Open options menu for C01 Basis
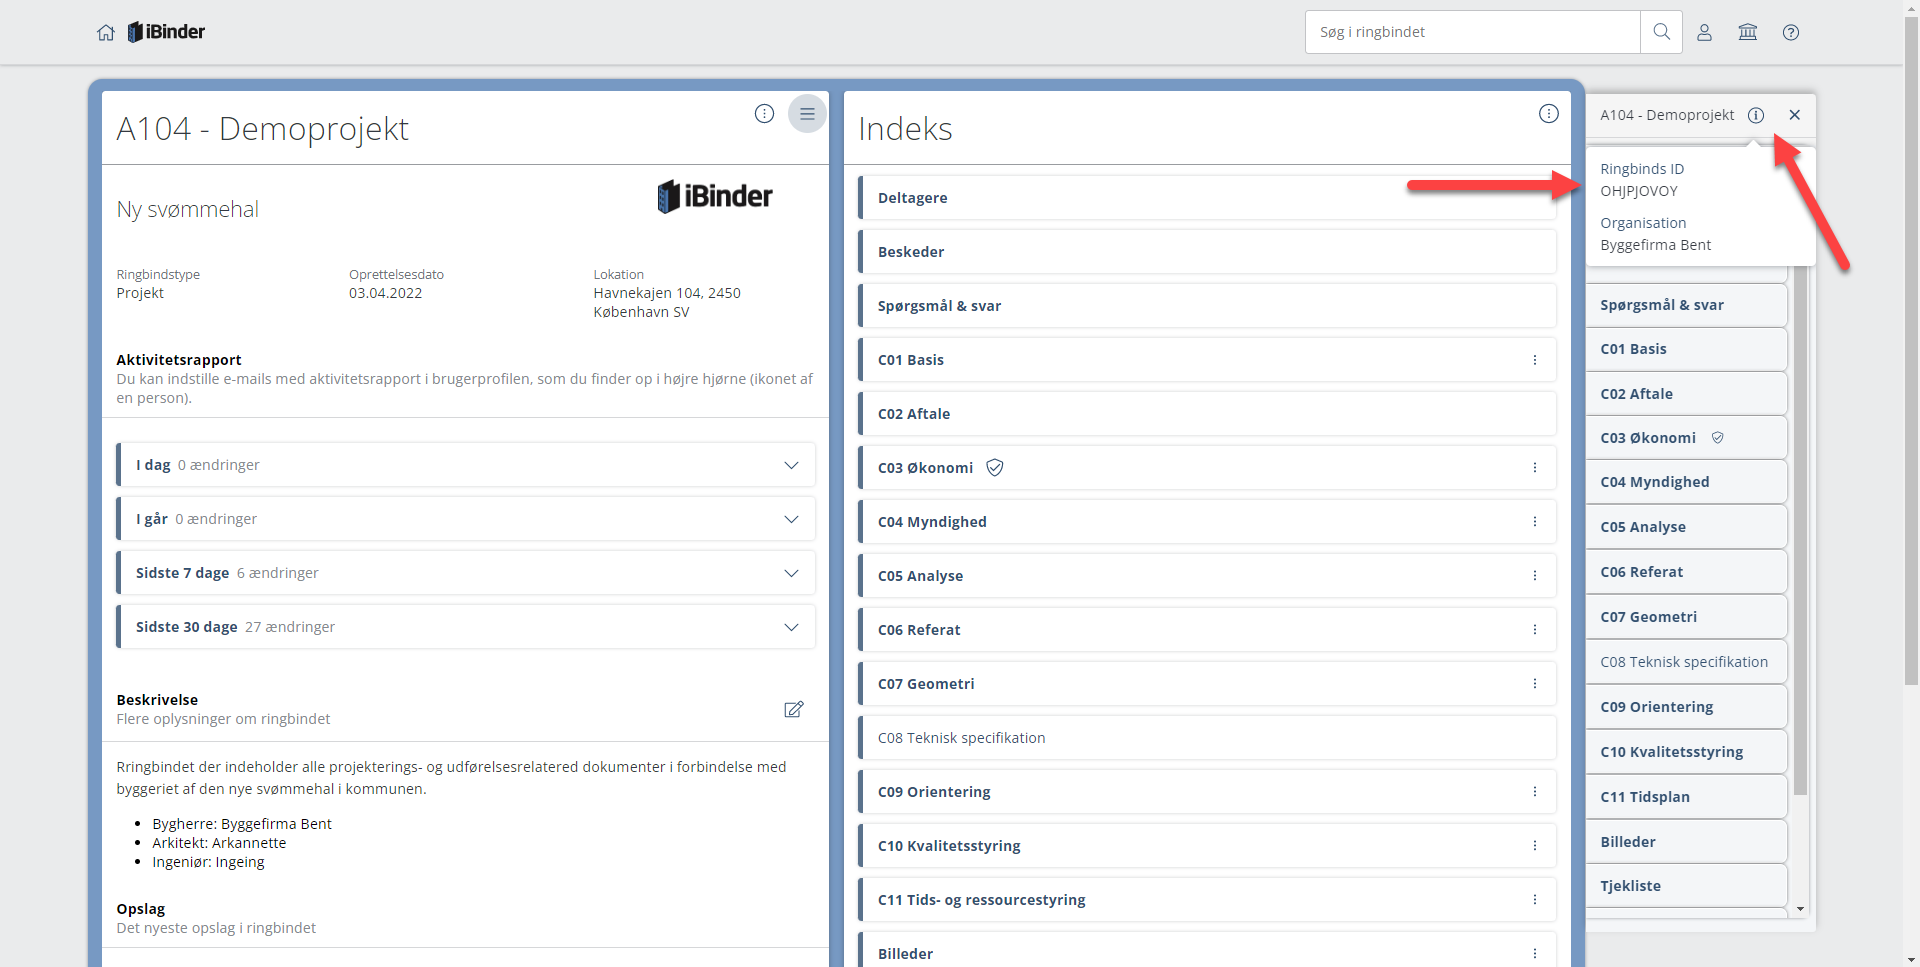This screenshot has height=967, width=1920. click(1534, 360)
